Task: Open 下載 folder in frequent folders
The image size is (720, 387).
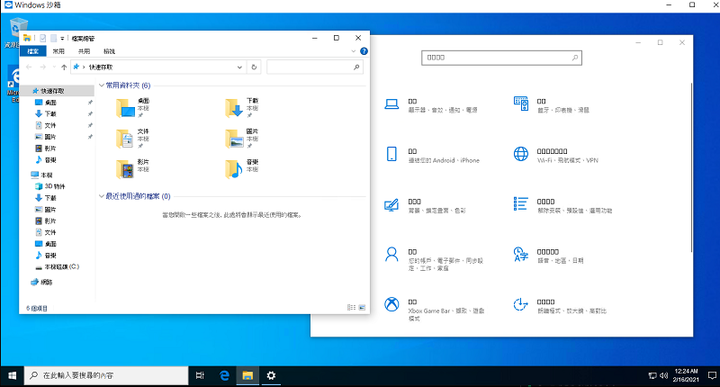Action: pyautogui.click(x=242, y=107)
